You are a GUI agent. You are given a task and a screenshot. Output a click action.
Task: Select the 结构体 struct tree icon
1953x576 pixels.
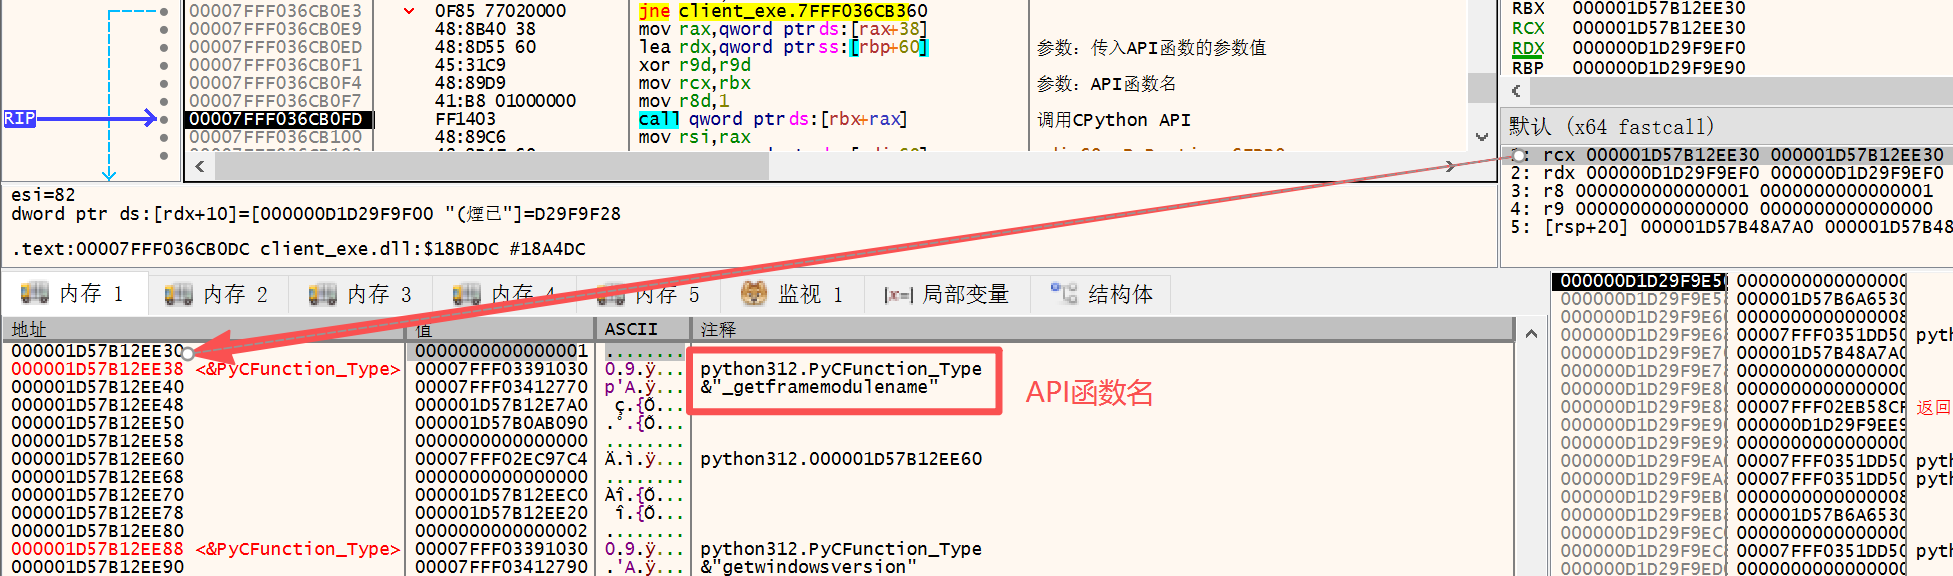coord(1064,293)
